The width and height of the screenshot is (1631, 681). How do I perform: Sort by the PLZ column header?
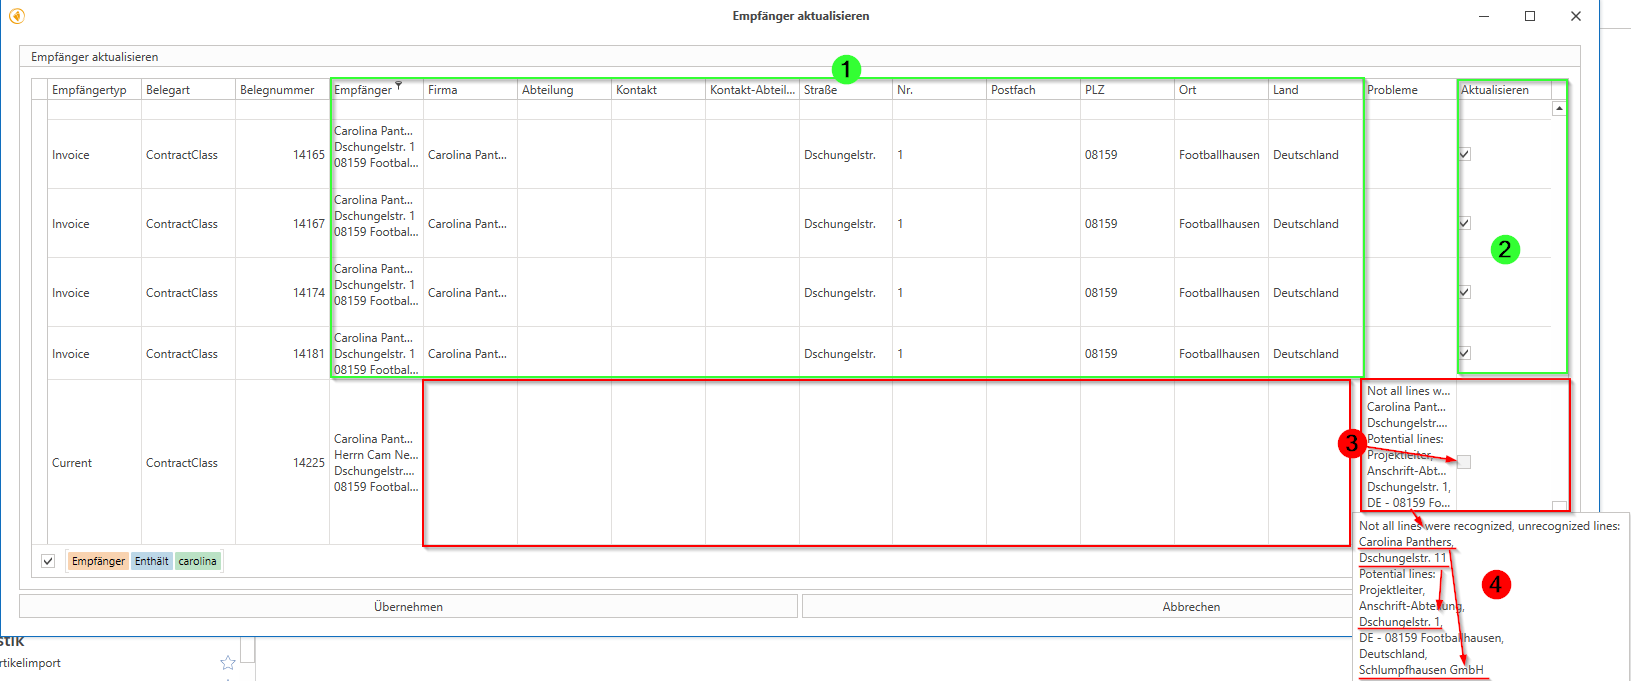pos(1095,90)
